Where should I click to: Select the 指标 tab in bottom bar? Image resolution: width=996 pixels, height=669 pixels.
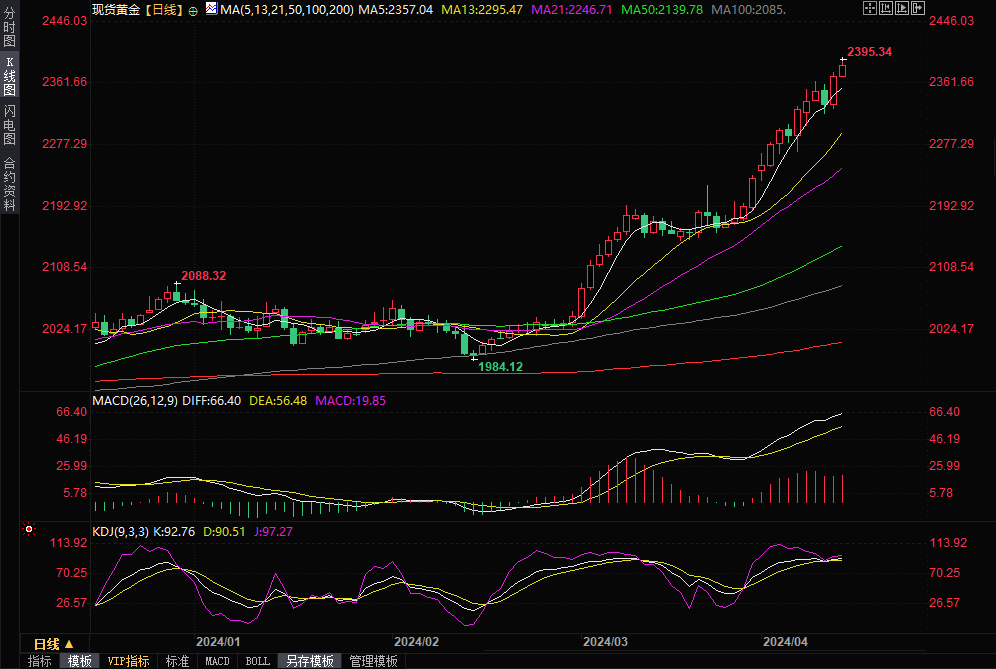tap(40, 661)
